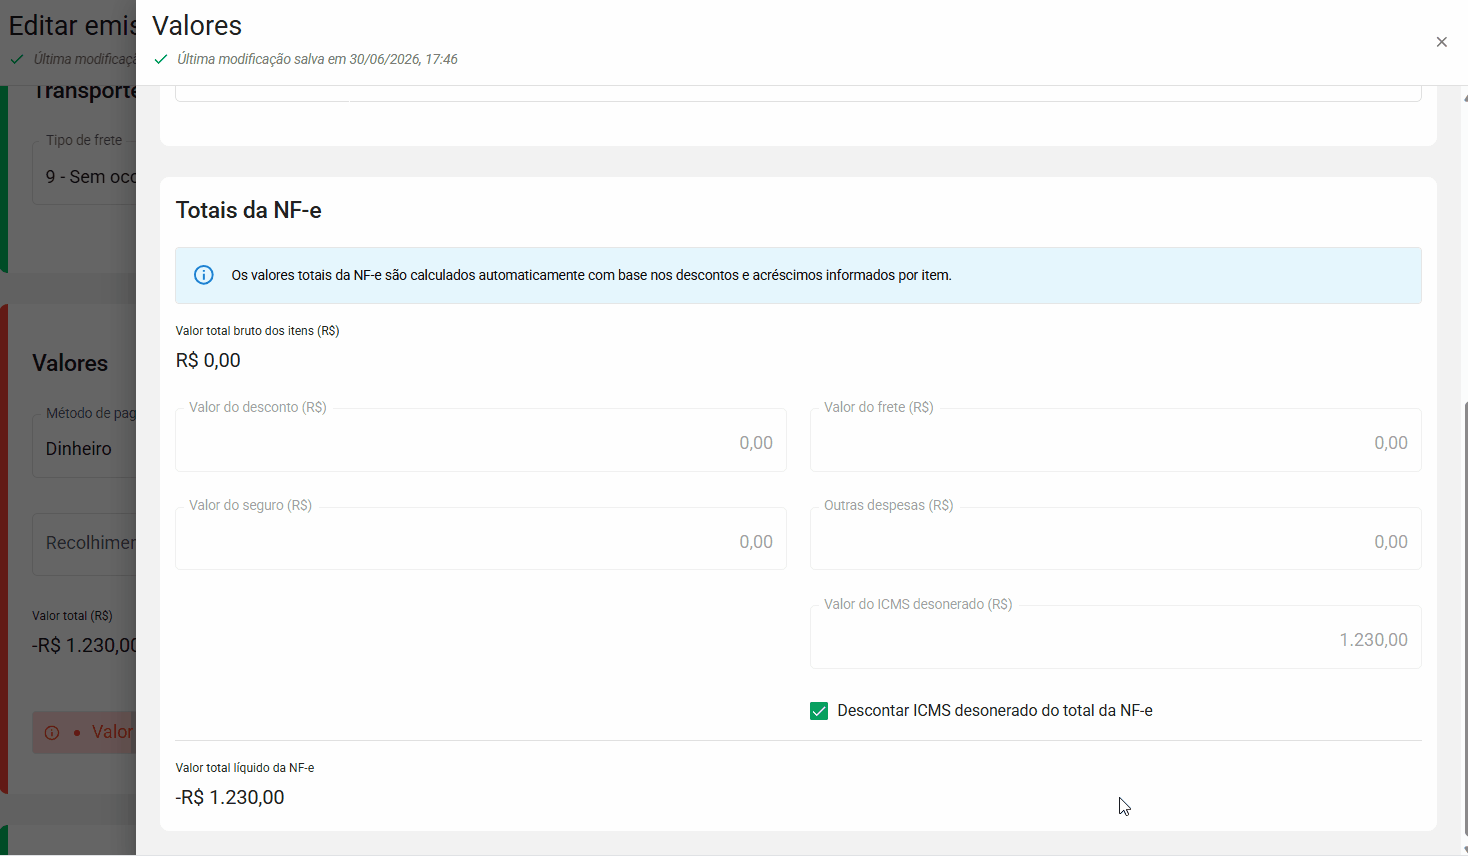
Task: Click the Totais da NF-e heading
Action: coord(249,210)
